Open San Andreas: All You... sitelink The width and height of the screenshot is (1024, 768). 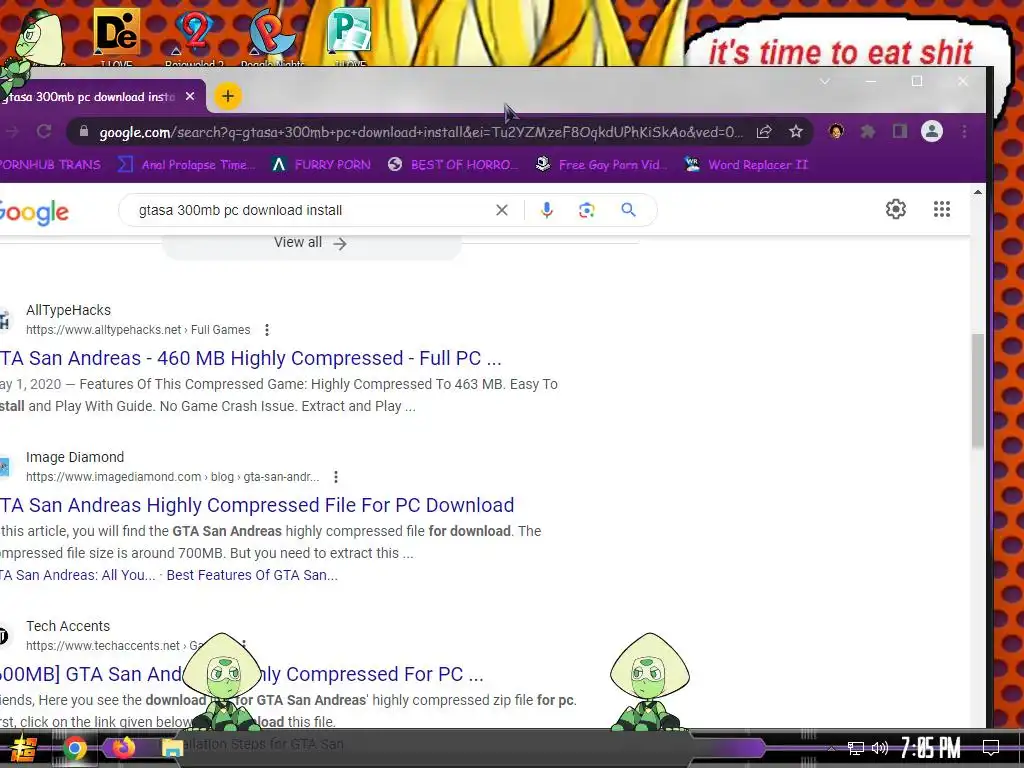(x=78, y=575)
